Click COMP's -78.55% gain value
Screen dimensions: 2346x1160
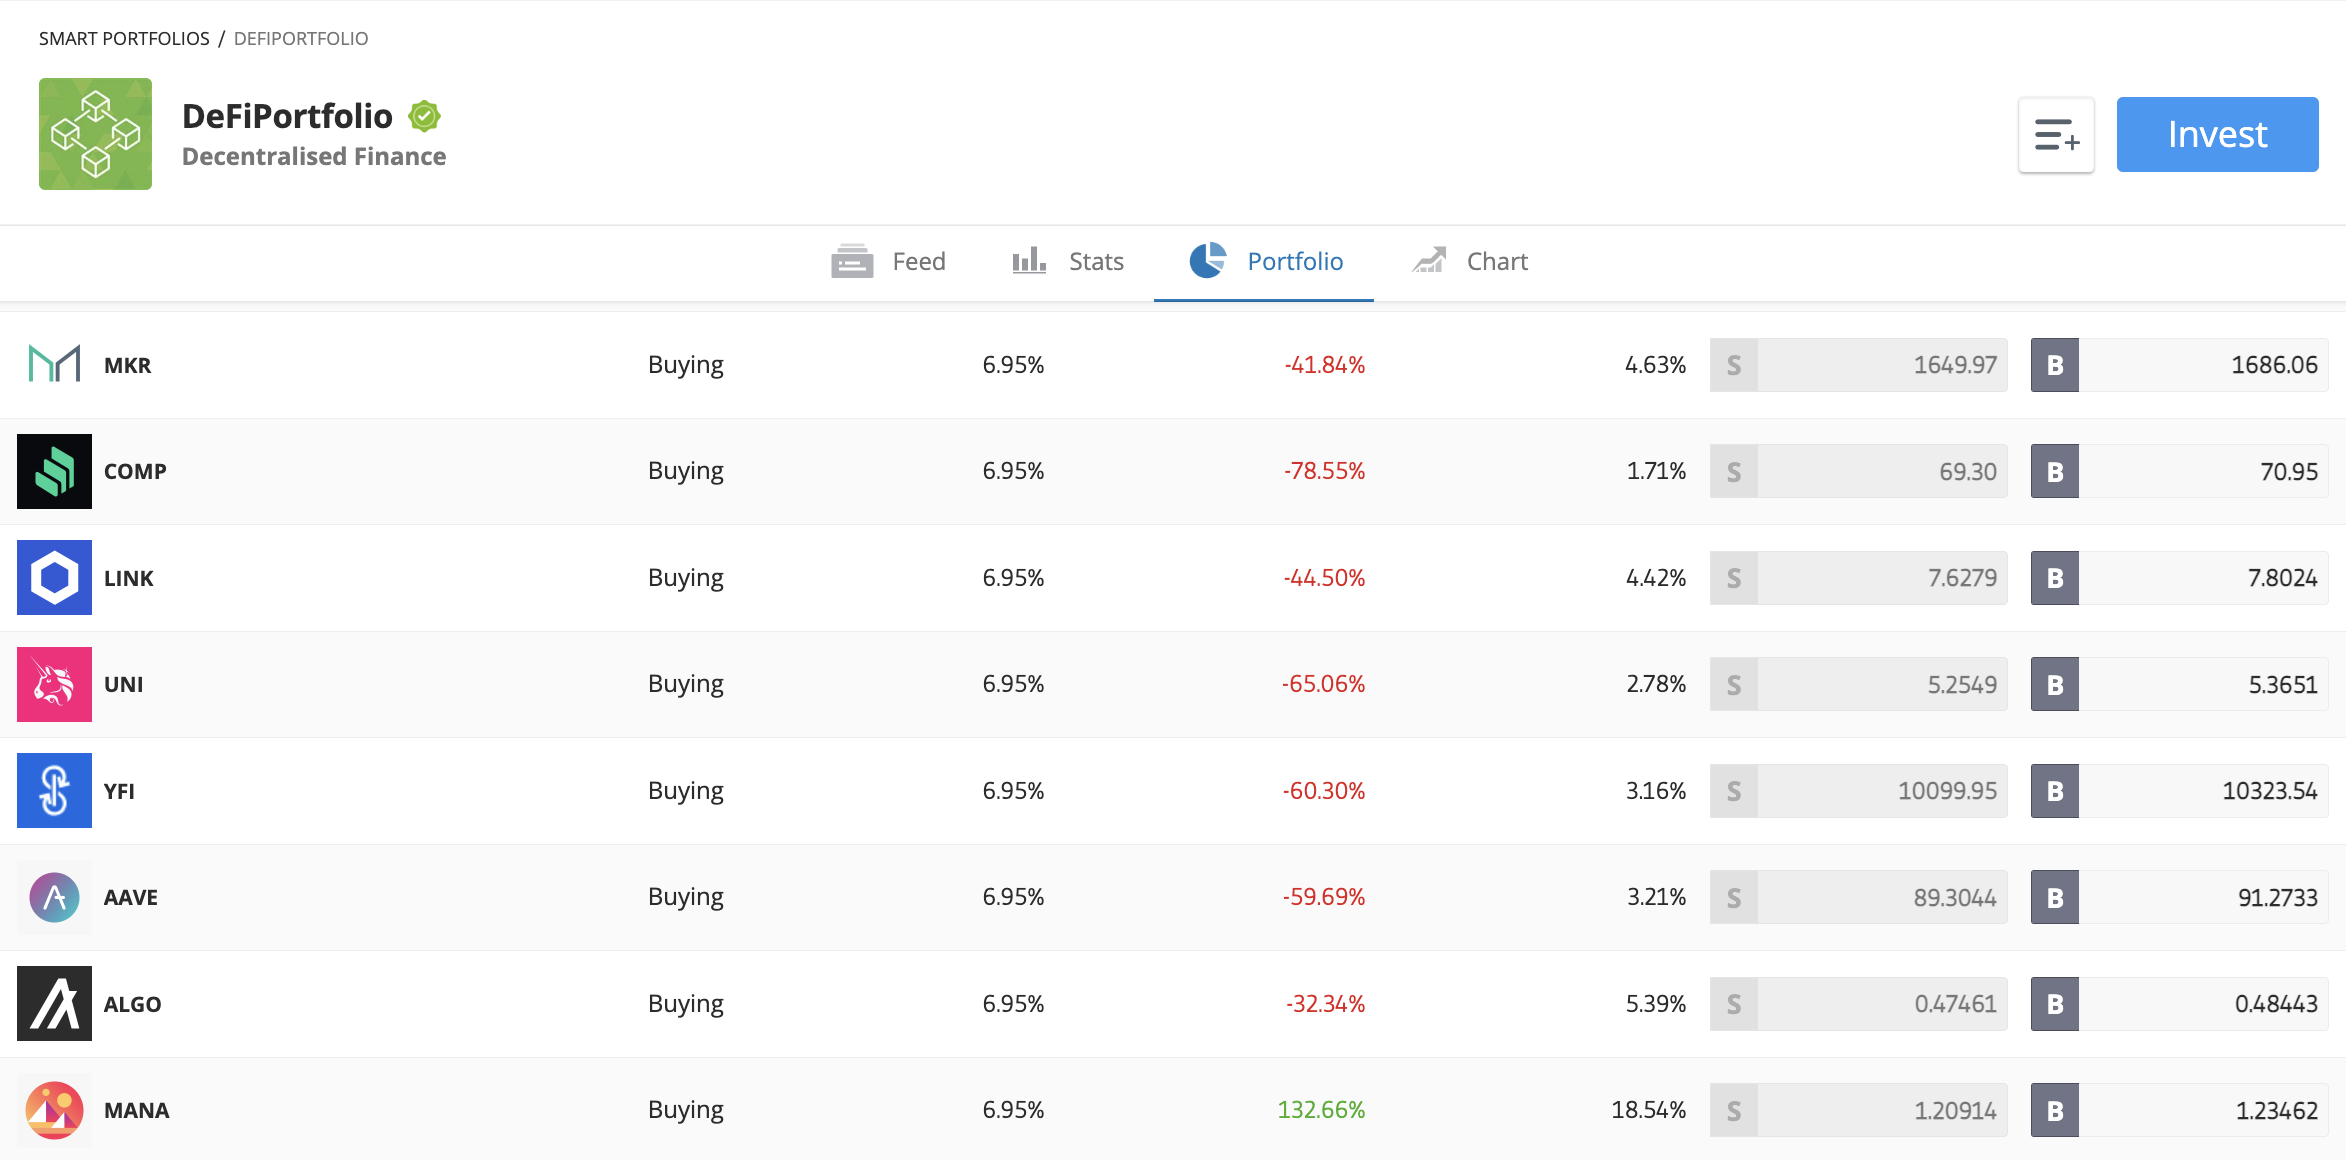pos(1324,471)
